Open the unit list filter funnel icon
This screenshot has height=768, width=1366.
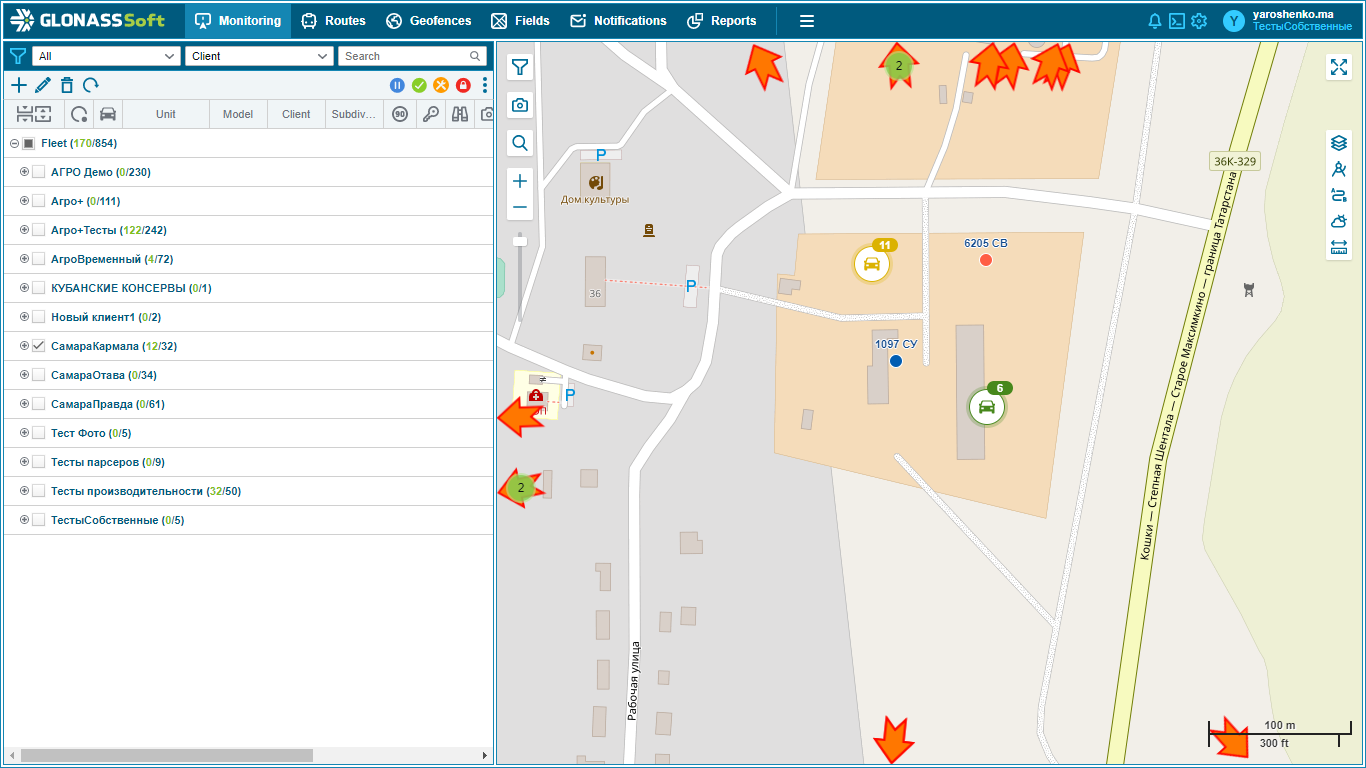click(x=17, y=56)
